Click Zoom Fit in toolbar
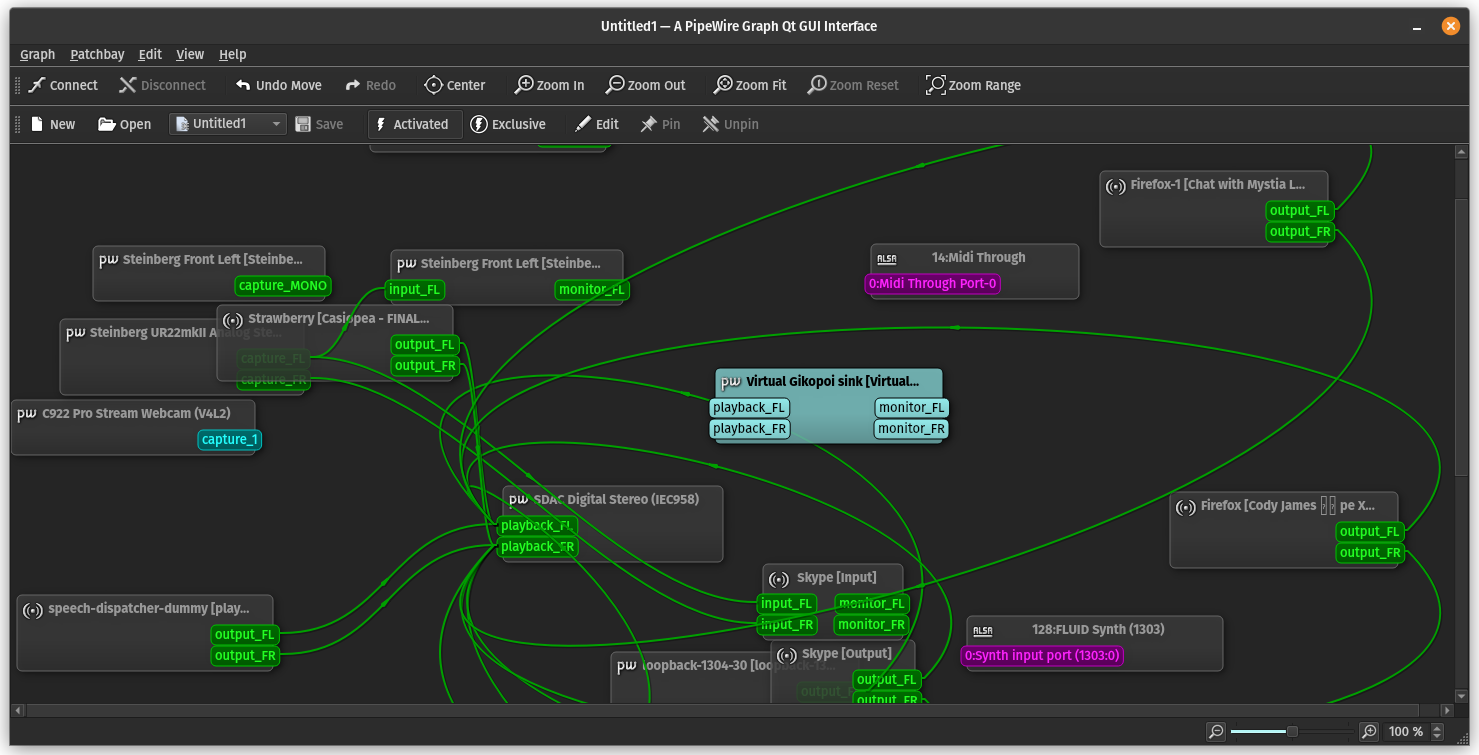The image size is (1479, 755). pyautogui.click(x=749, y=85)
